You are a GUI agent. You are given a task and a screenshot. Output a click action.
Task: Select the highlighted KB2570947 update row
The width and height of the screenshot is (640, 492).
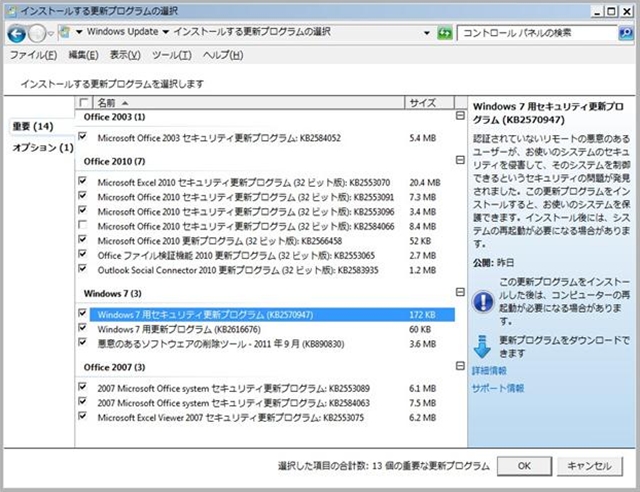pos(272,314)
